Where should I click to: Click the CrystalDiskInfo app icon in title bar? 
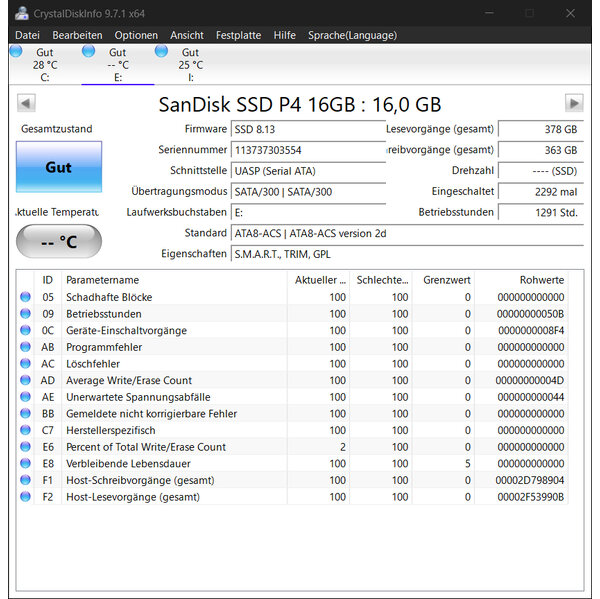(18, 13)
